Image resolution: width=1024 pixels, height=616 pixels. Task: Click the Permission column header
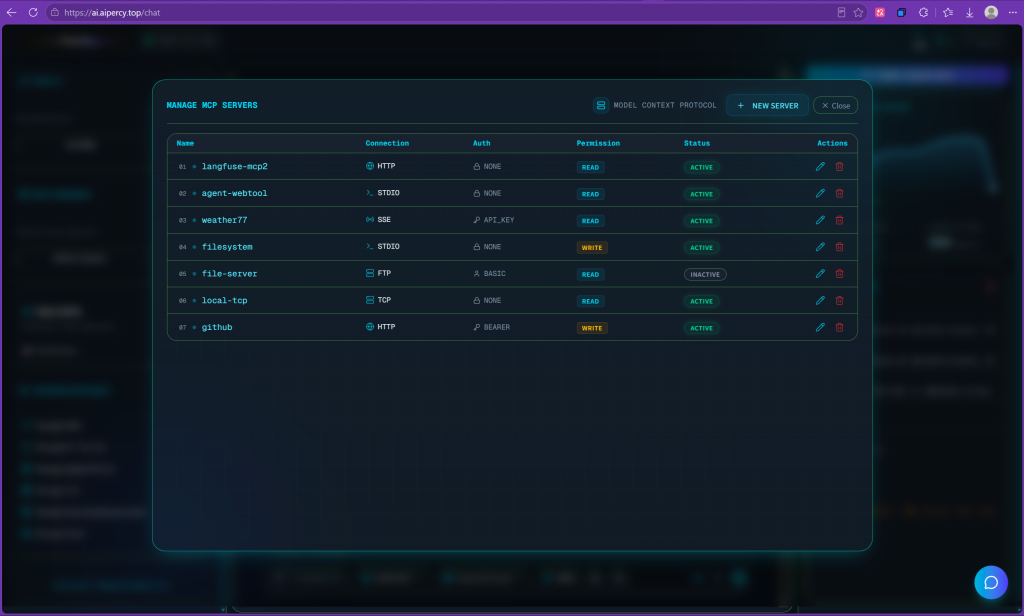tap(598, 143)
